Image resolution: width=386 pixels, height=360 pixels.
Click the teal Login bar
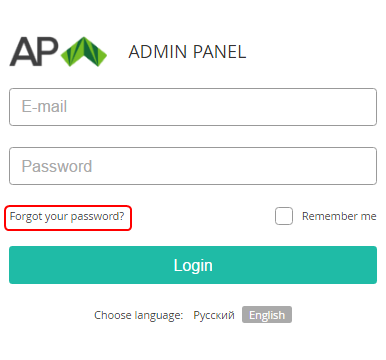(193, 265)
